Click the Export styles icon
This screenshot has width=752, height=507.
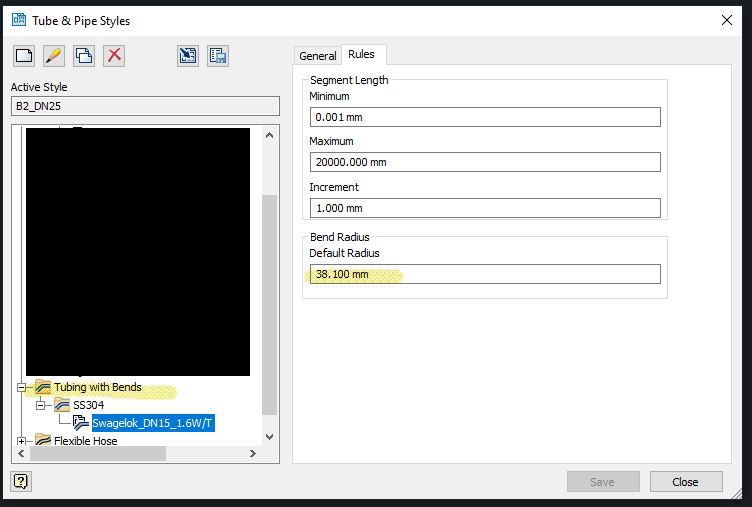click(218, 56)
